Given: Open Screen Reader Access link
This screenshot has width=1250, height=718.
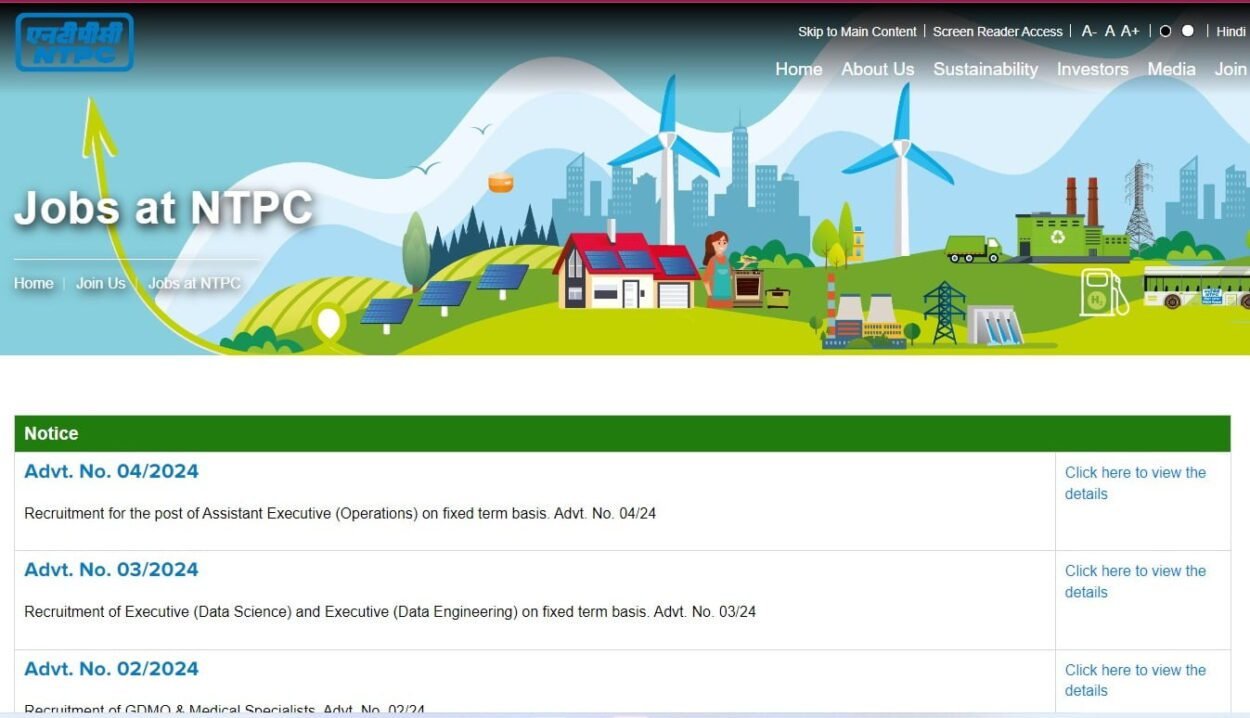Looking at the screenshot, I should (998, 32).
